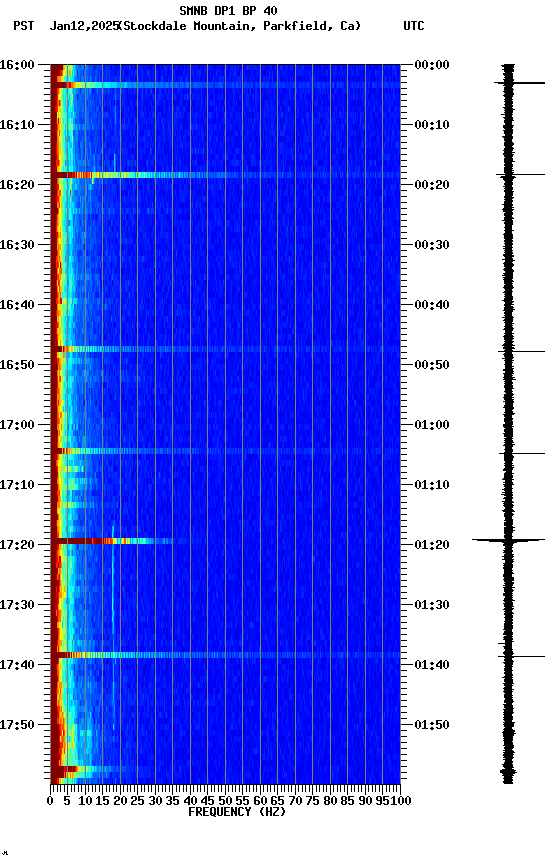Click the 00:10 UTC time label
This screenshot has height=864, width=552.
[432, 125]
